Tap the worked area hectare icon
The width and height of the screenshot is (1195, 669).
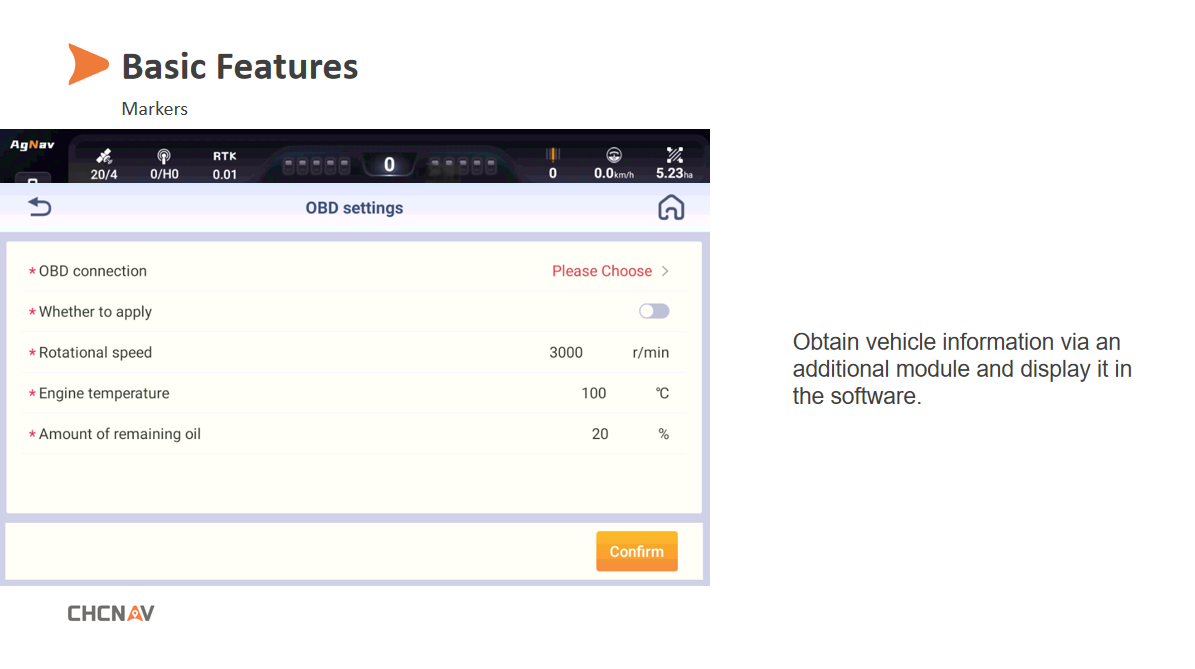tap(674, 156)
